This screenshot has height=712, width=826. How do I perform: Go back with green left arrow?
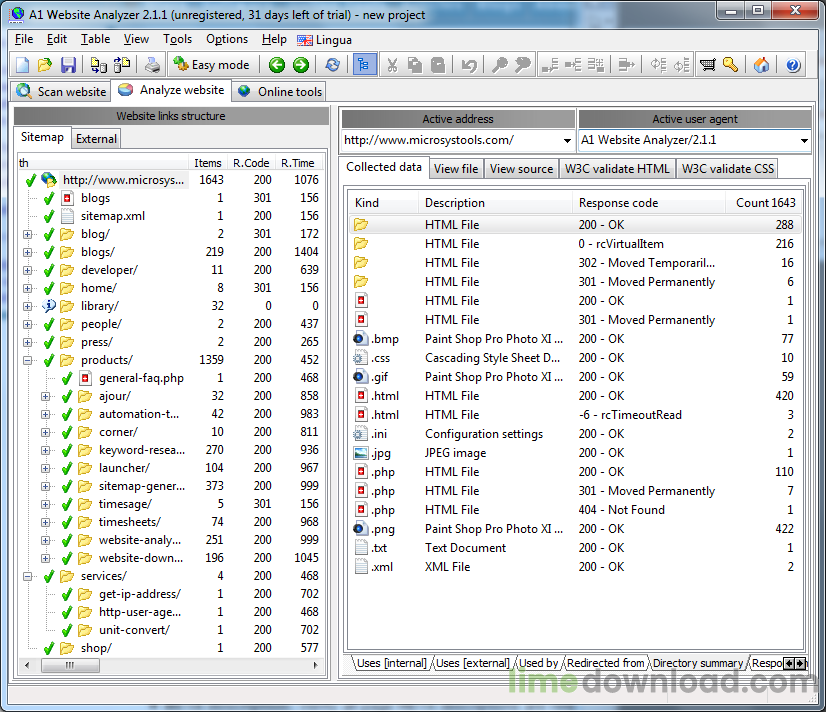[277, 65]
